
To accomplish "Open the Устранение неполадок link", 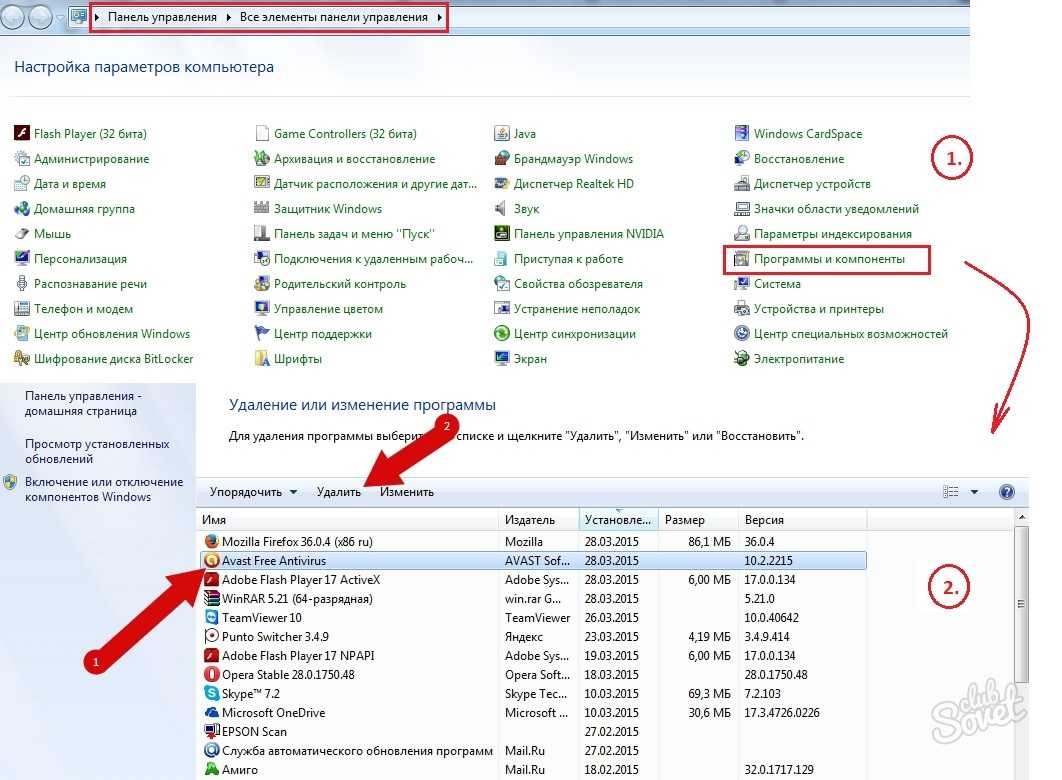I will (x=576, y=309).
